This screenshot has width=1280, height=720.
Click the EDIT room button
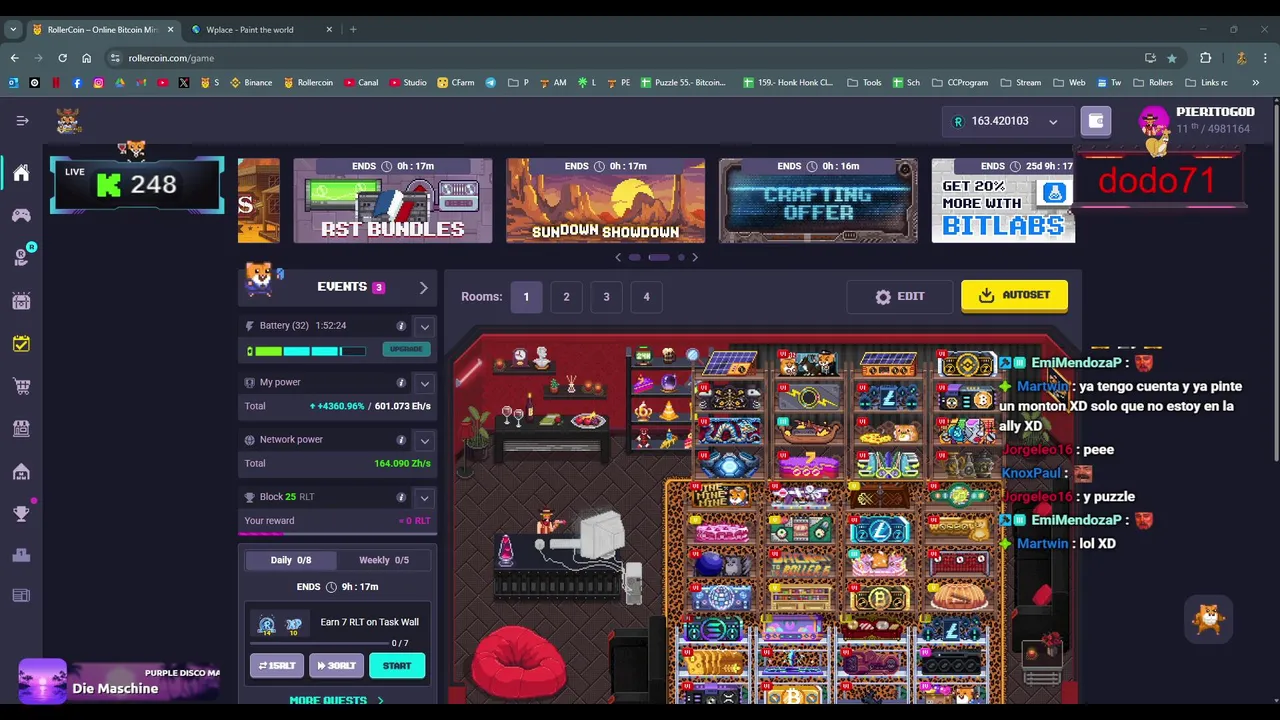click(900, 297)
